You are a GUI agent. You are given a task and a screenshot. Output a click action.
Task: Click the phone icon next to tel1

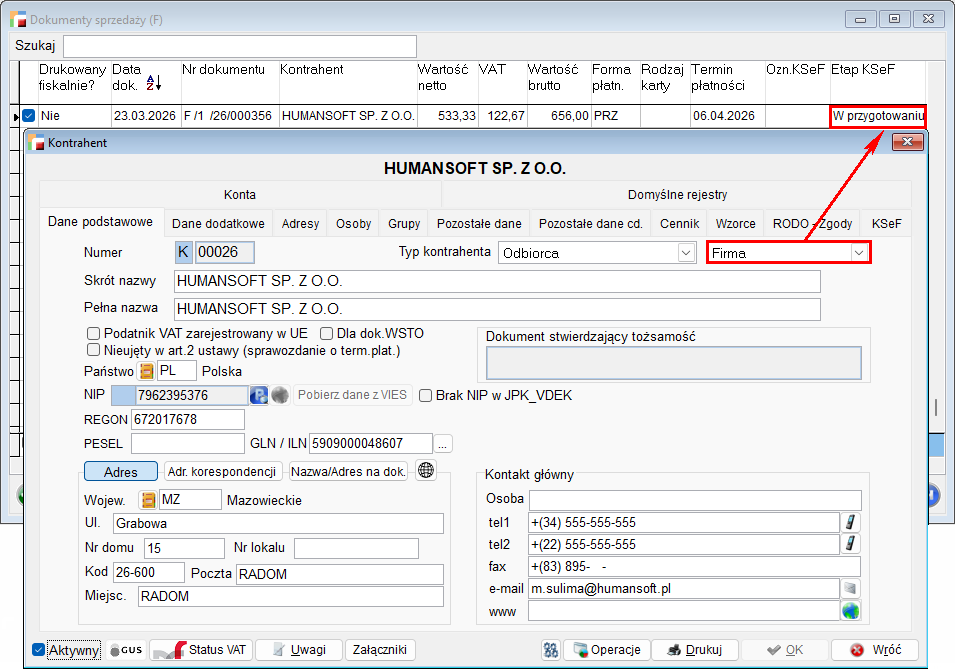click(852, 522)
